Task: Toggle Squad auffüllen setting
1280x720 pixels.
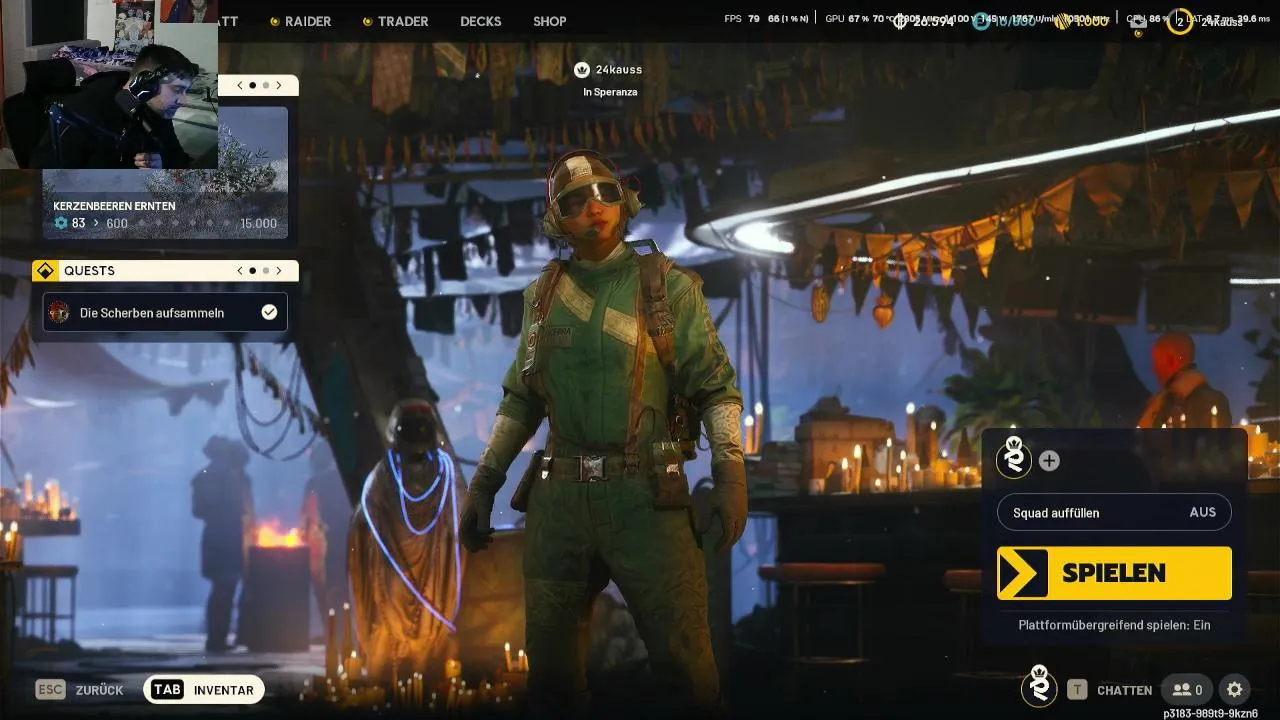Action: [x=1114, y=512]
